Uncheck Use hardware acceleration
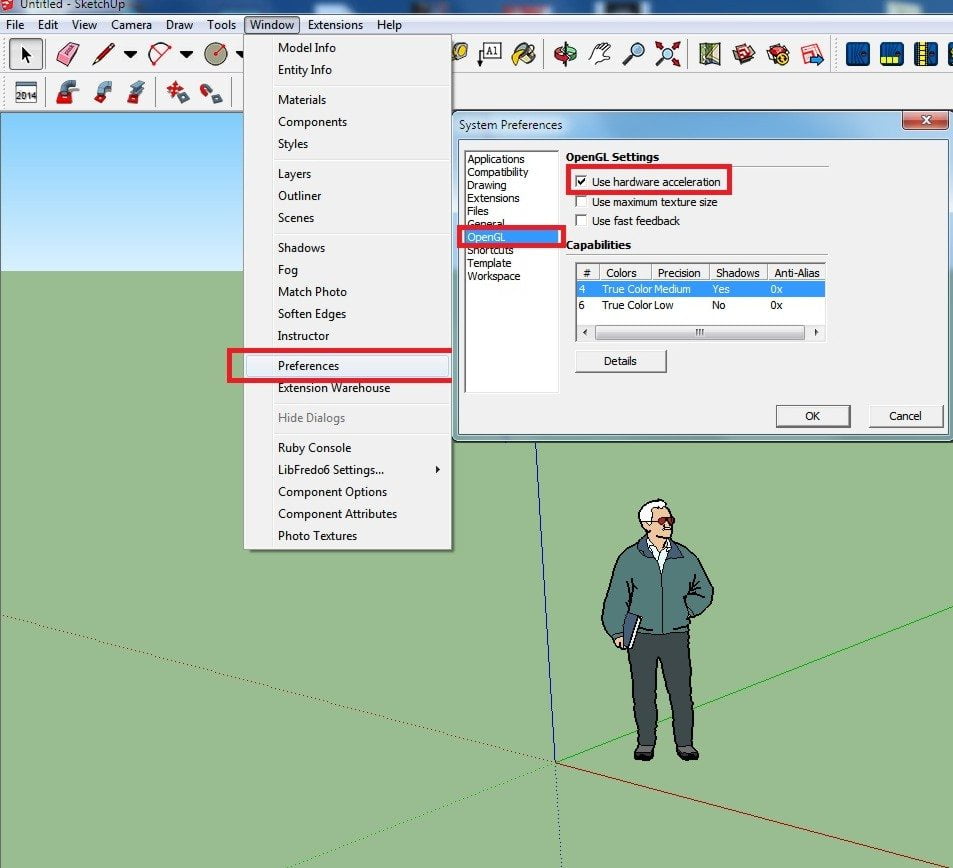 (x=581, y=181)
